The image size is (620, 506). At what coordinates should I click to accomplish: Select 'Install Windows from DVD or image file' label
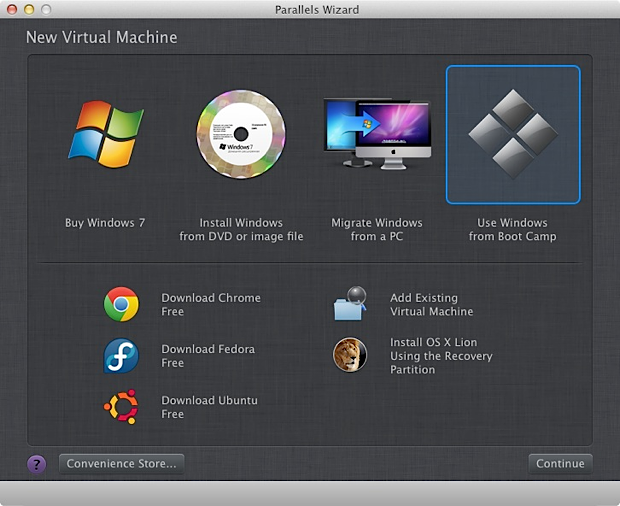coord(241,230)
